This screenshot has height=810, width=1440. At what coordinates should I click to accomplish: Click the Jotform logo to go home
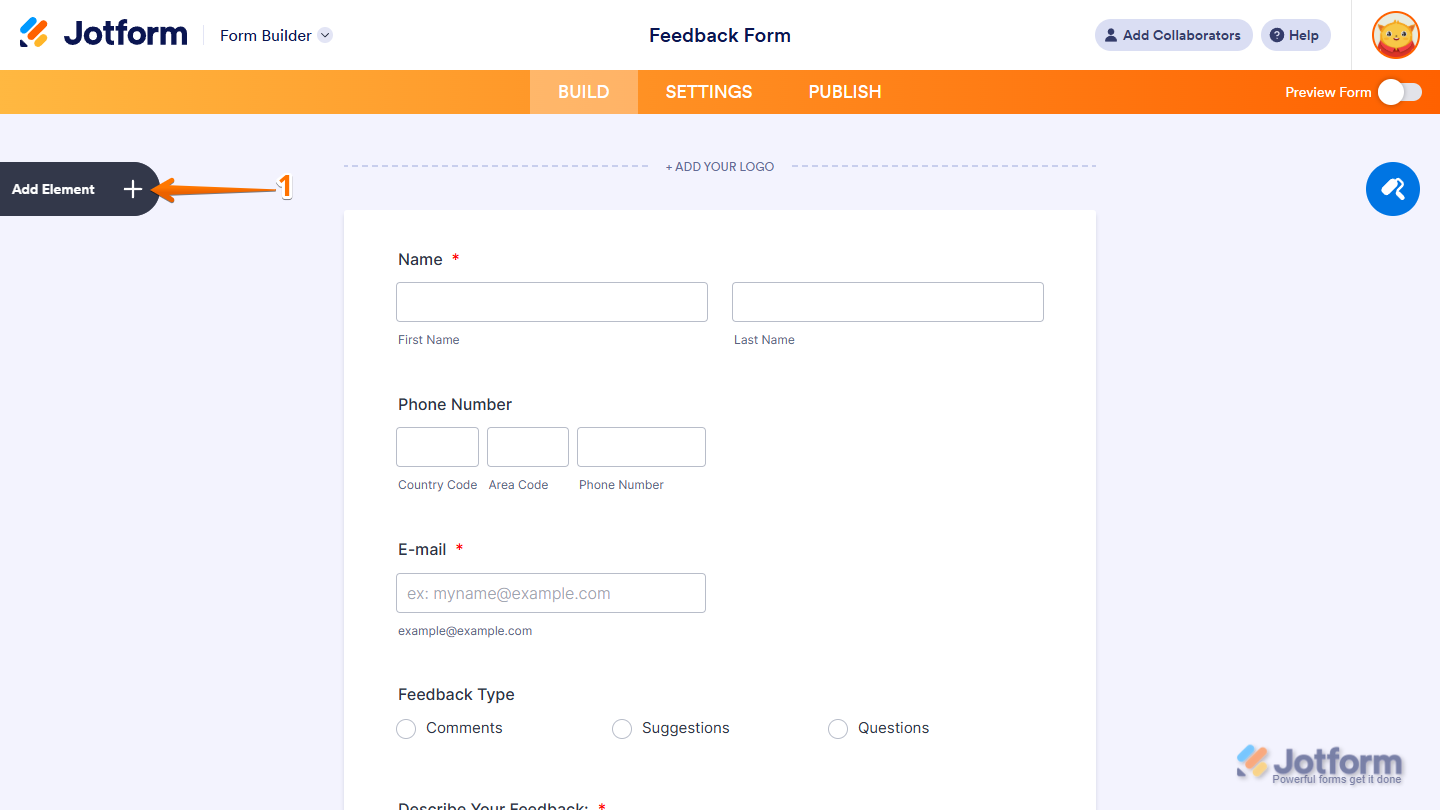tap(103, 32)
